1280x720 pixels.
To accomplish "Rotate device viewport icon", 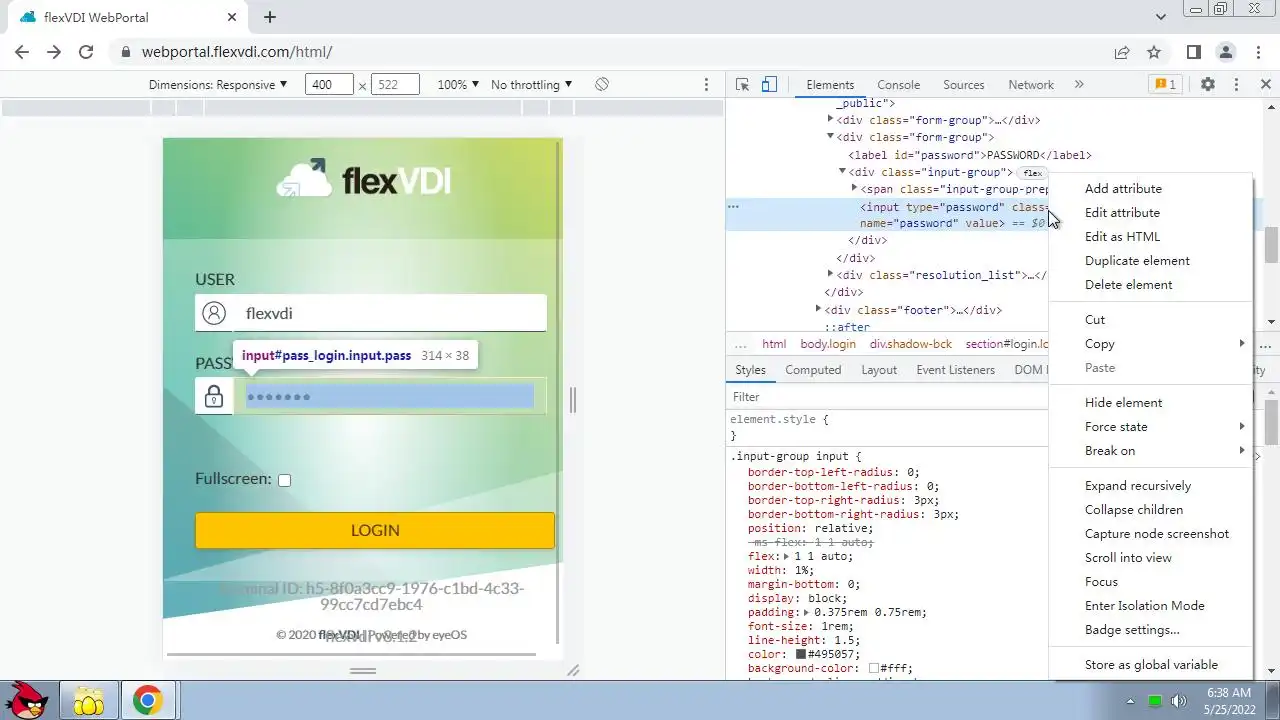I will pos(602,85).
